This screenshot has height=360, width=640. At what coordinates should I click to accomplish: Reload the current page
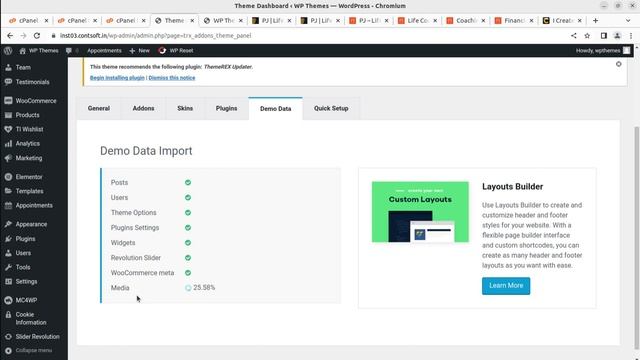pos(37,36)
